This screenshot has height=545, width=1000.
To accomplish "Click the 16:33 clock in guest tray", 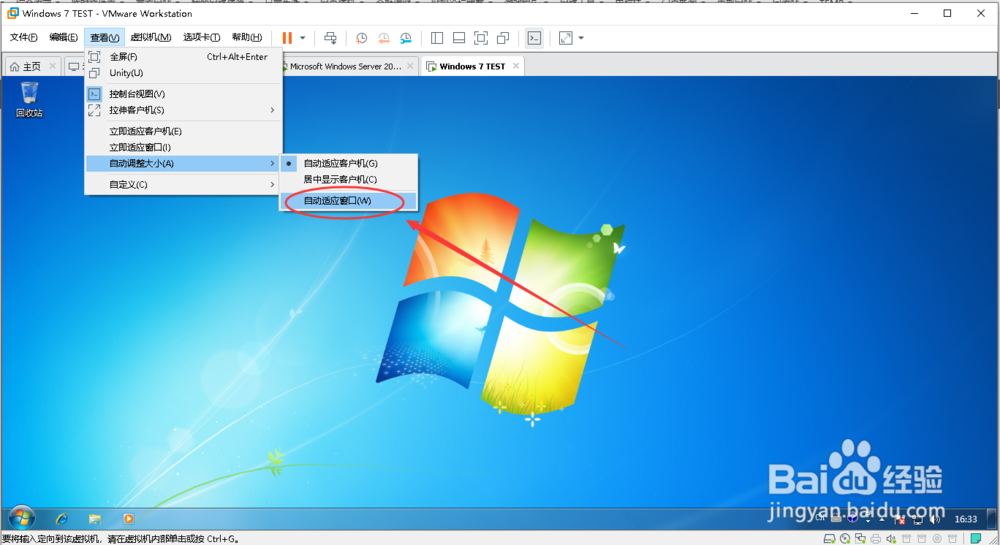I will point(966,520).
